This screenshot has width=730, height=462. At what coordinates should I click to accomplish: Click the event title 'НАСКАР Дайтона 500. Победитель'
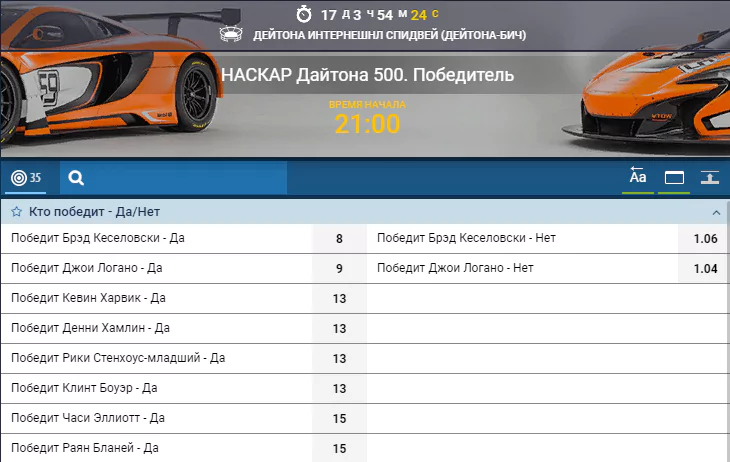click(368, 75)
